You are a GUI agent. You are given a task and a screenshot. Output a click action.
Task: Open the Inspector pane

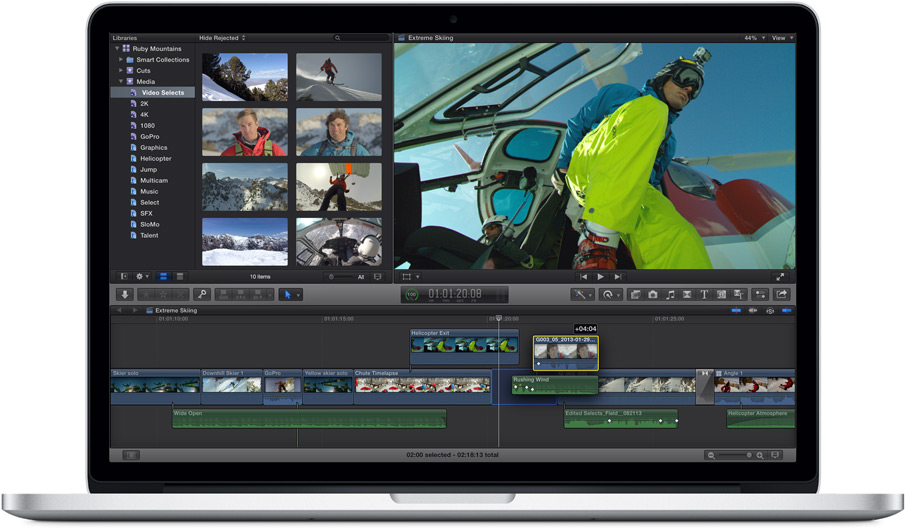[x=761, y=294]
